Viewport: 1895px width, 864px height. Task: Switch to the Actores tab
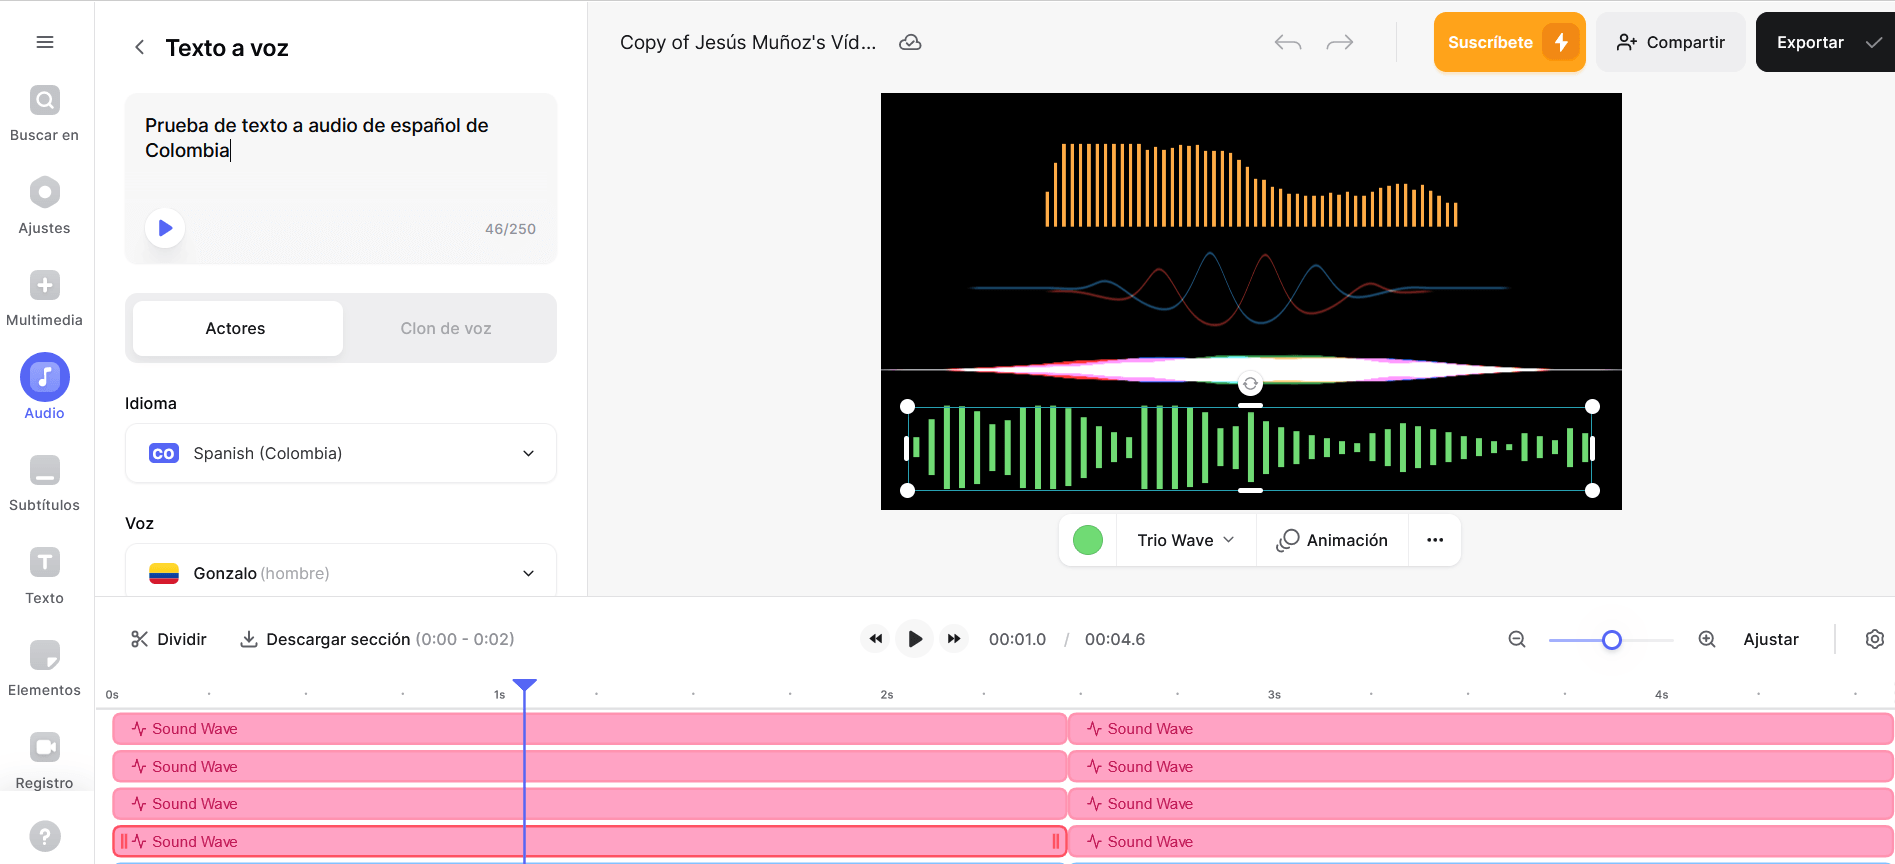(x=237, y=328)
